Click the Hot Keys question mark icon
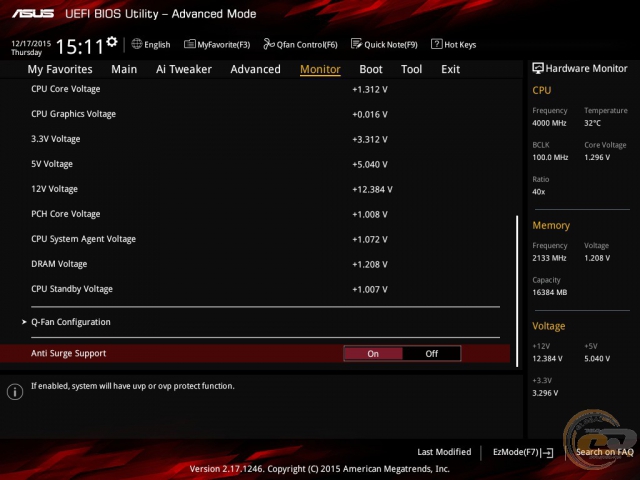 click(x=436, y=44)
